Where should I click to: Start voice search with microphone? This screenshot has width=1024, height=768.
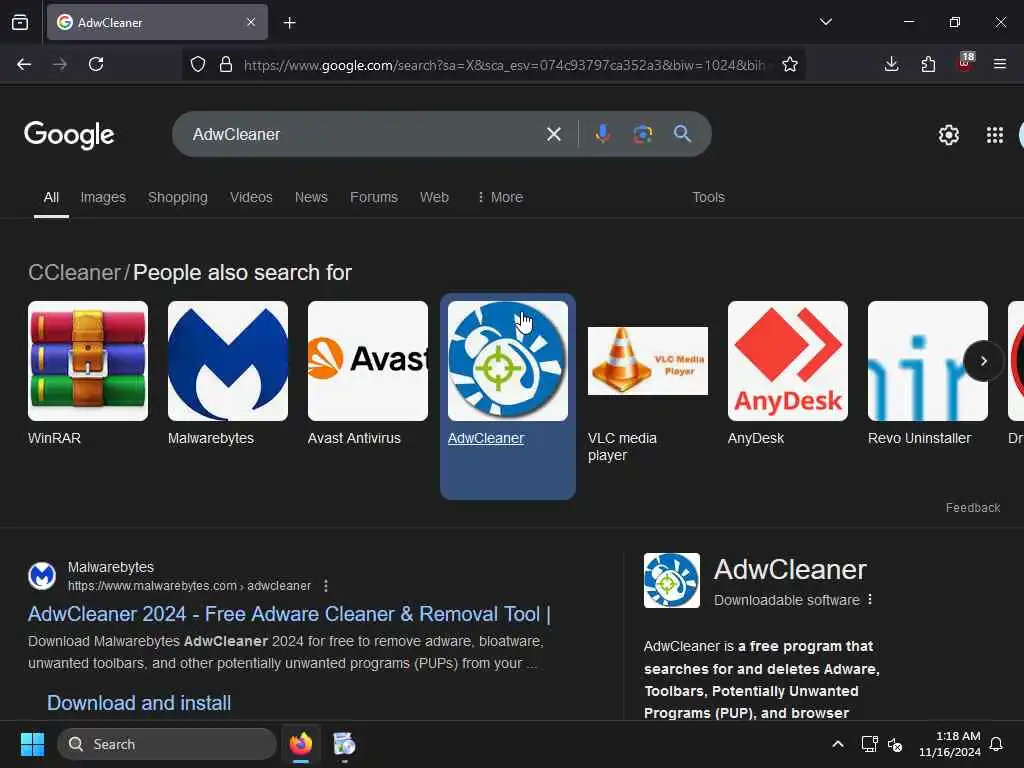(x=603, y=134)
